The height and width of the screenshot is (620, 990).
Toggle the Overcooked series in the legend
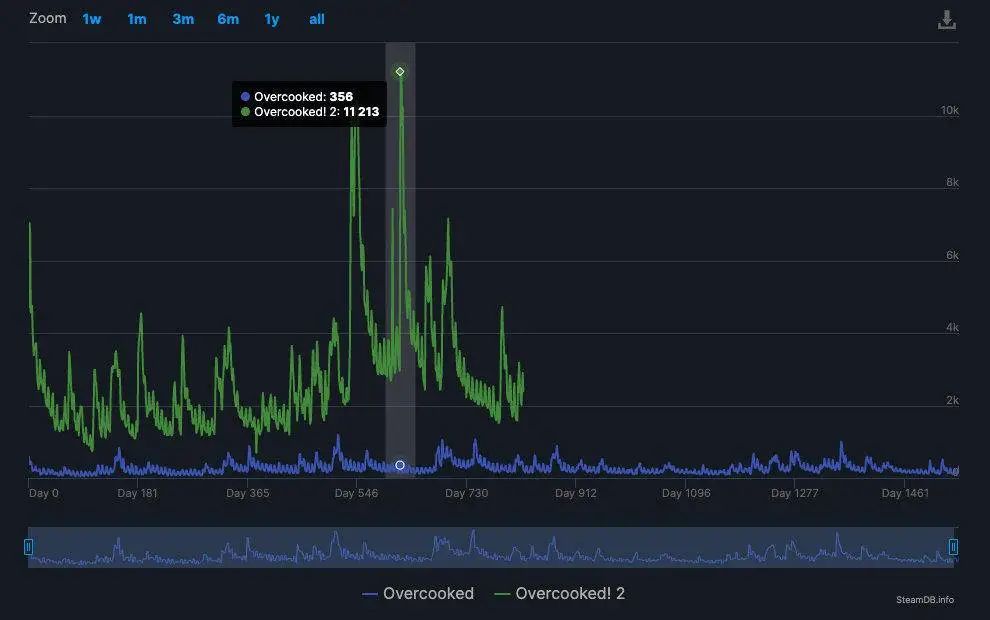coord(418,593)
